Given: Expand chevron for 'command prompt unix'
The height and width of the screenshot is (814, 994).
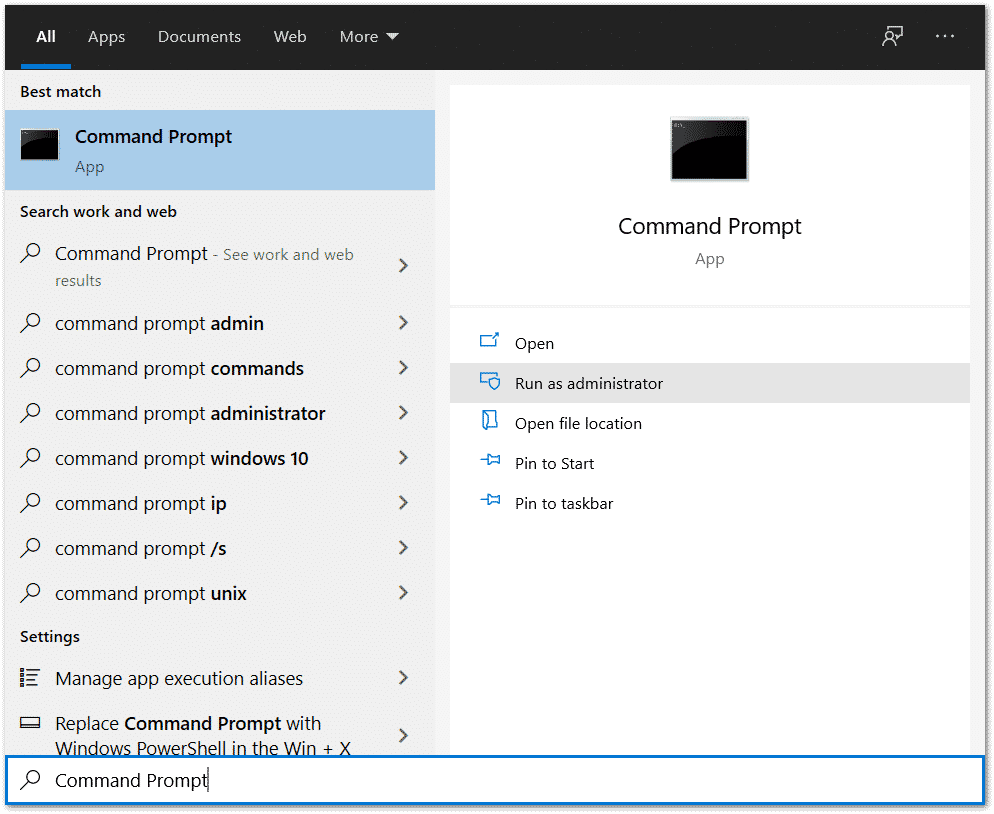Looking at the screenshot, I should [x=403, y=593].
